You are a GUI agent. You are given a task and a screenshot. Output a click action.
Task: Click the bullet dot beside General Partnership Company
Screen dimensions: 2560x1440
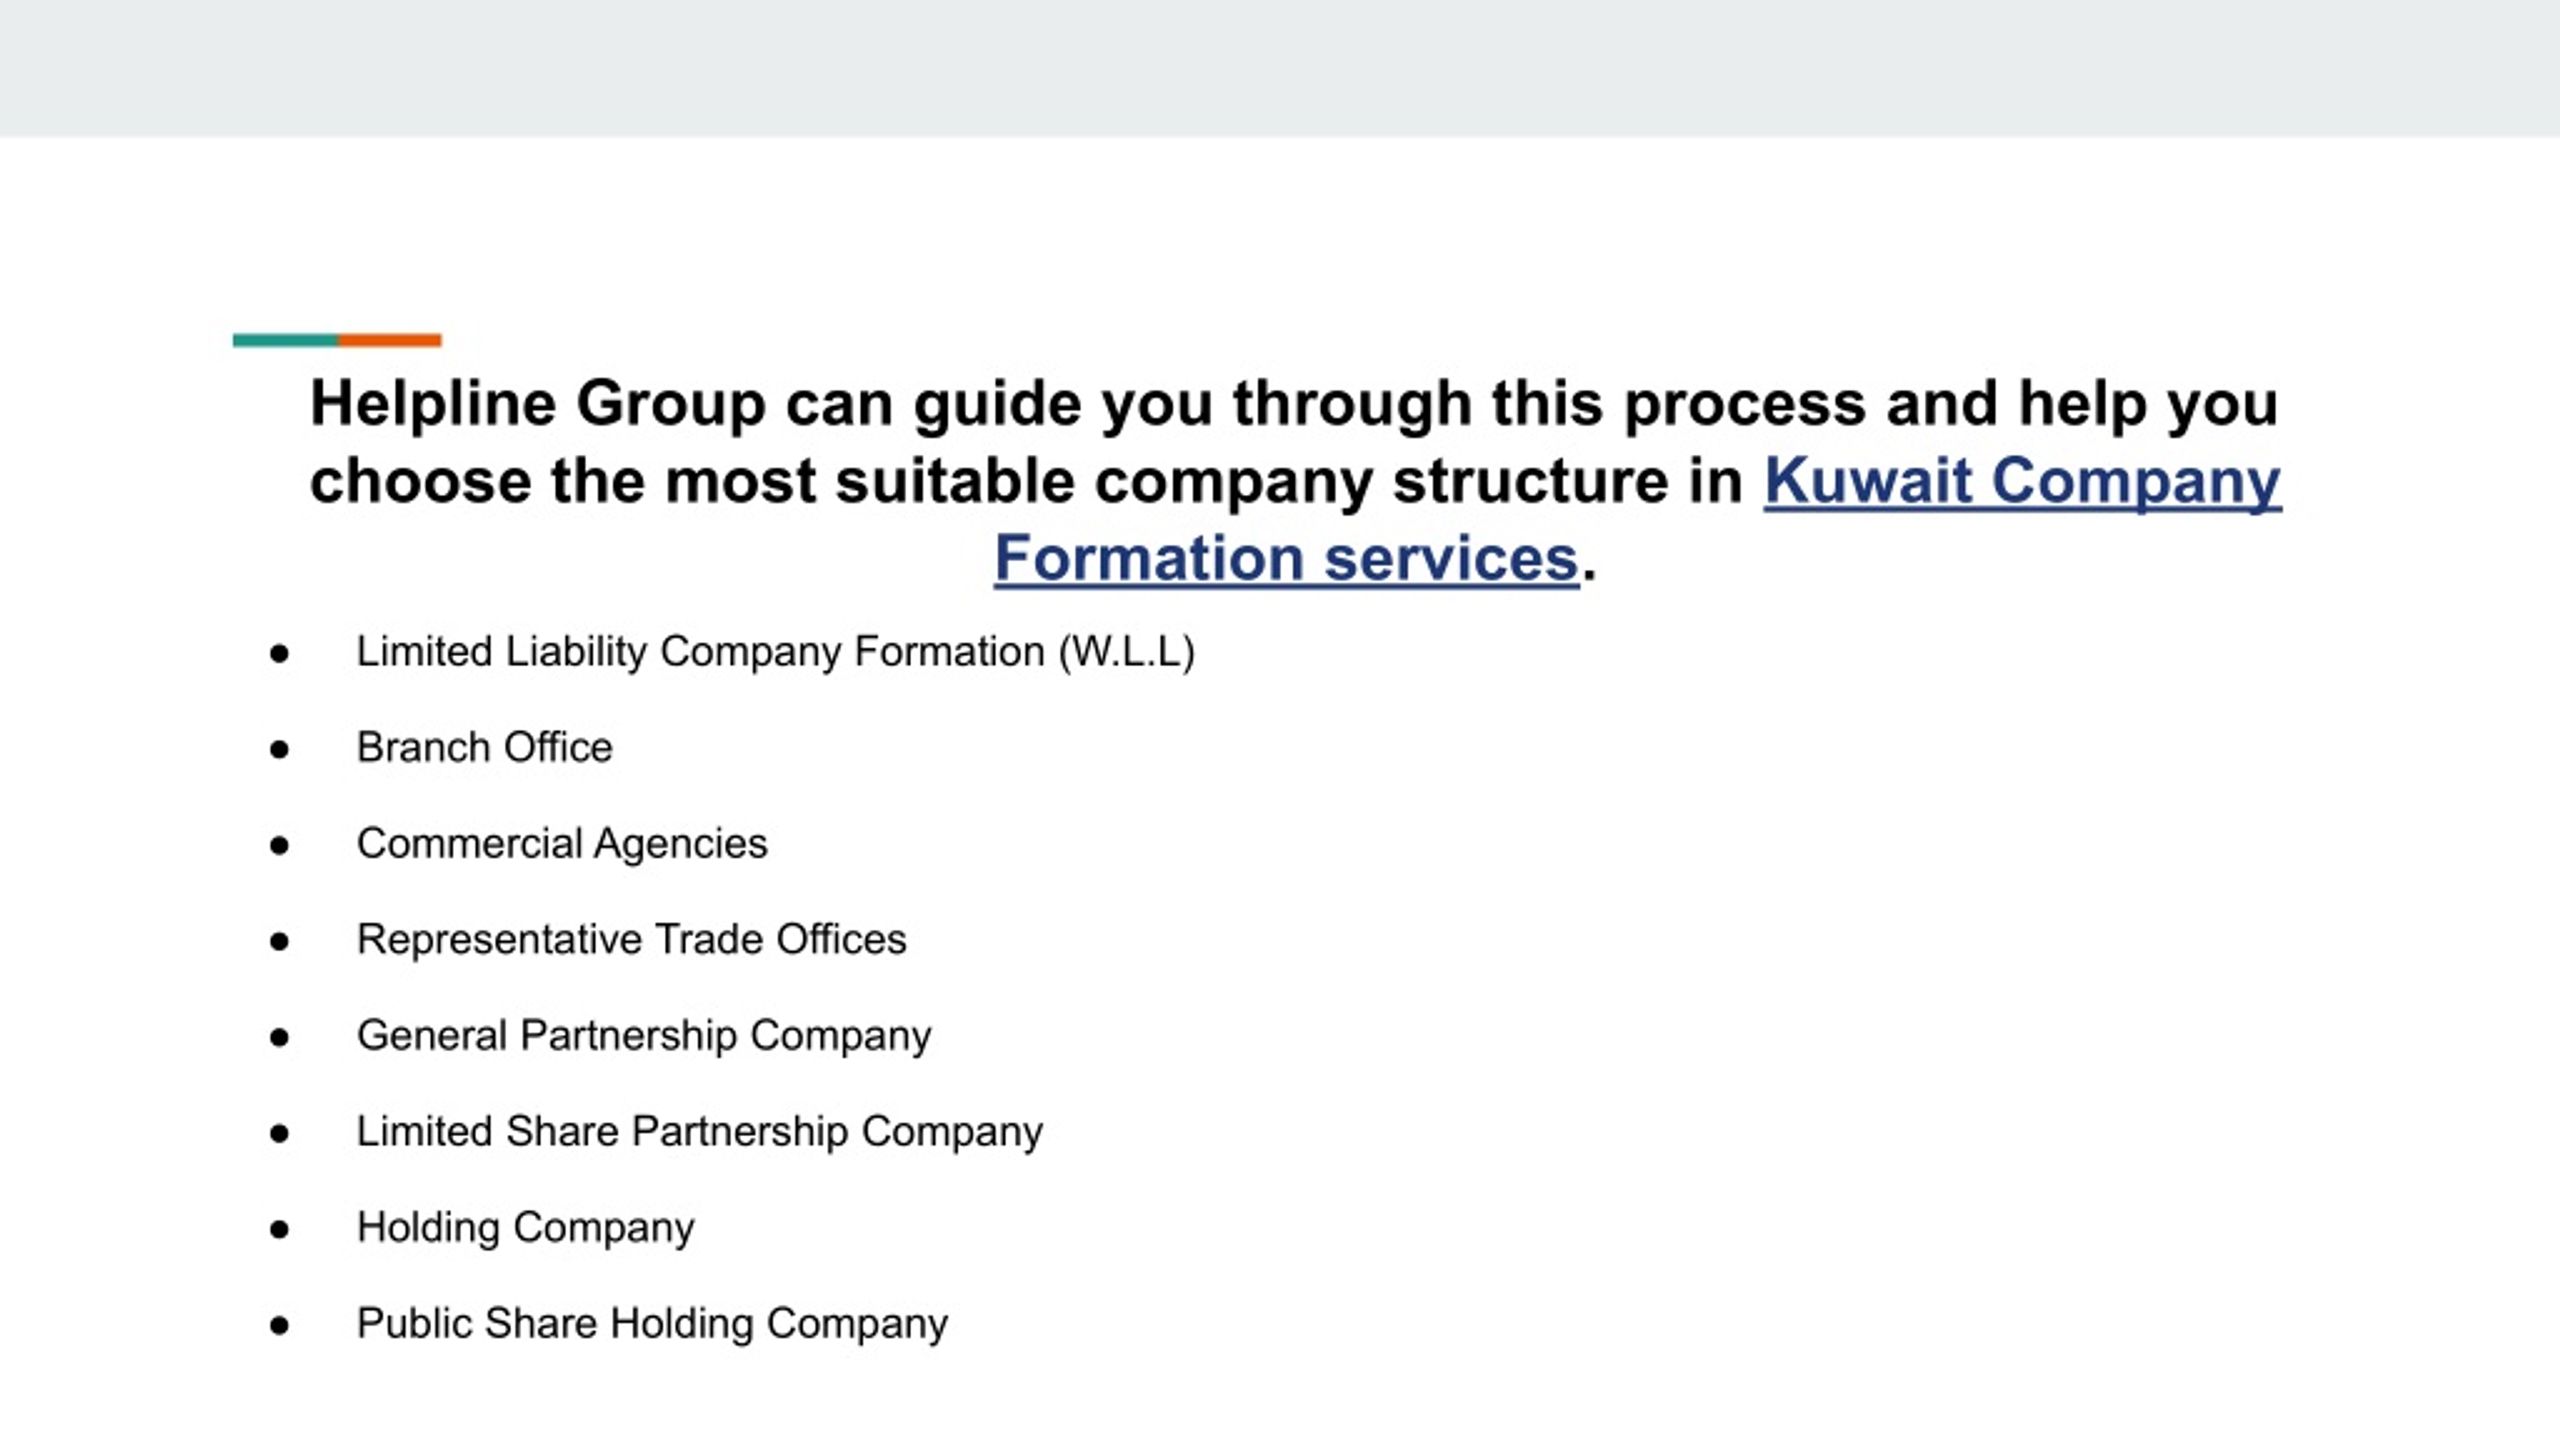pos(279,1036)
